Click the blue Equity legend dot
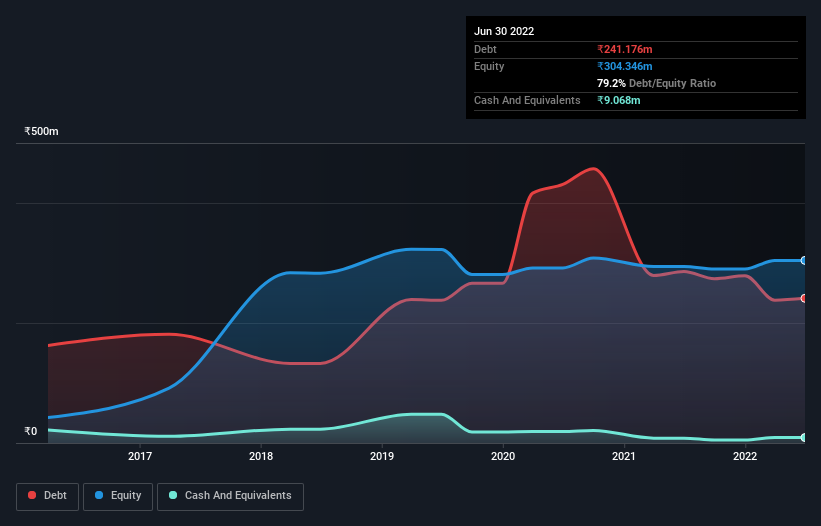 pos(99,495)
